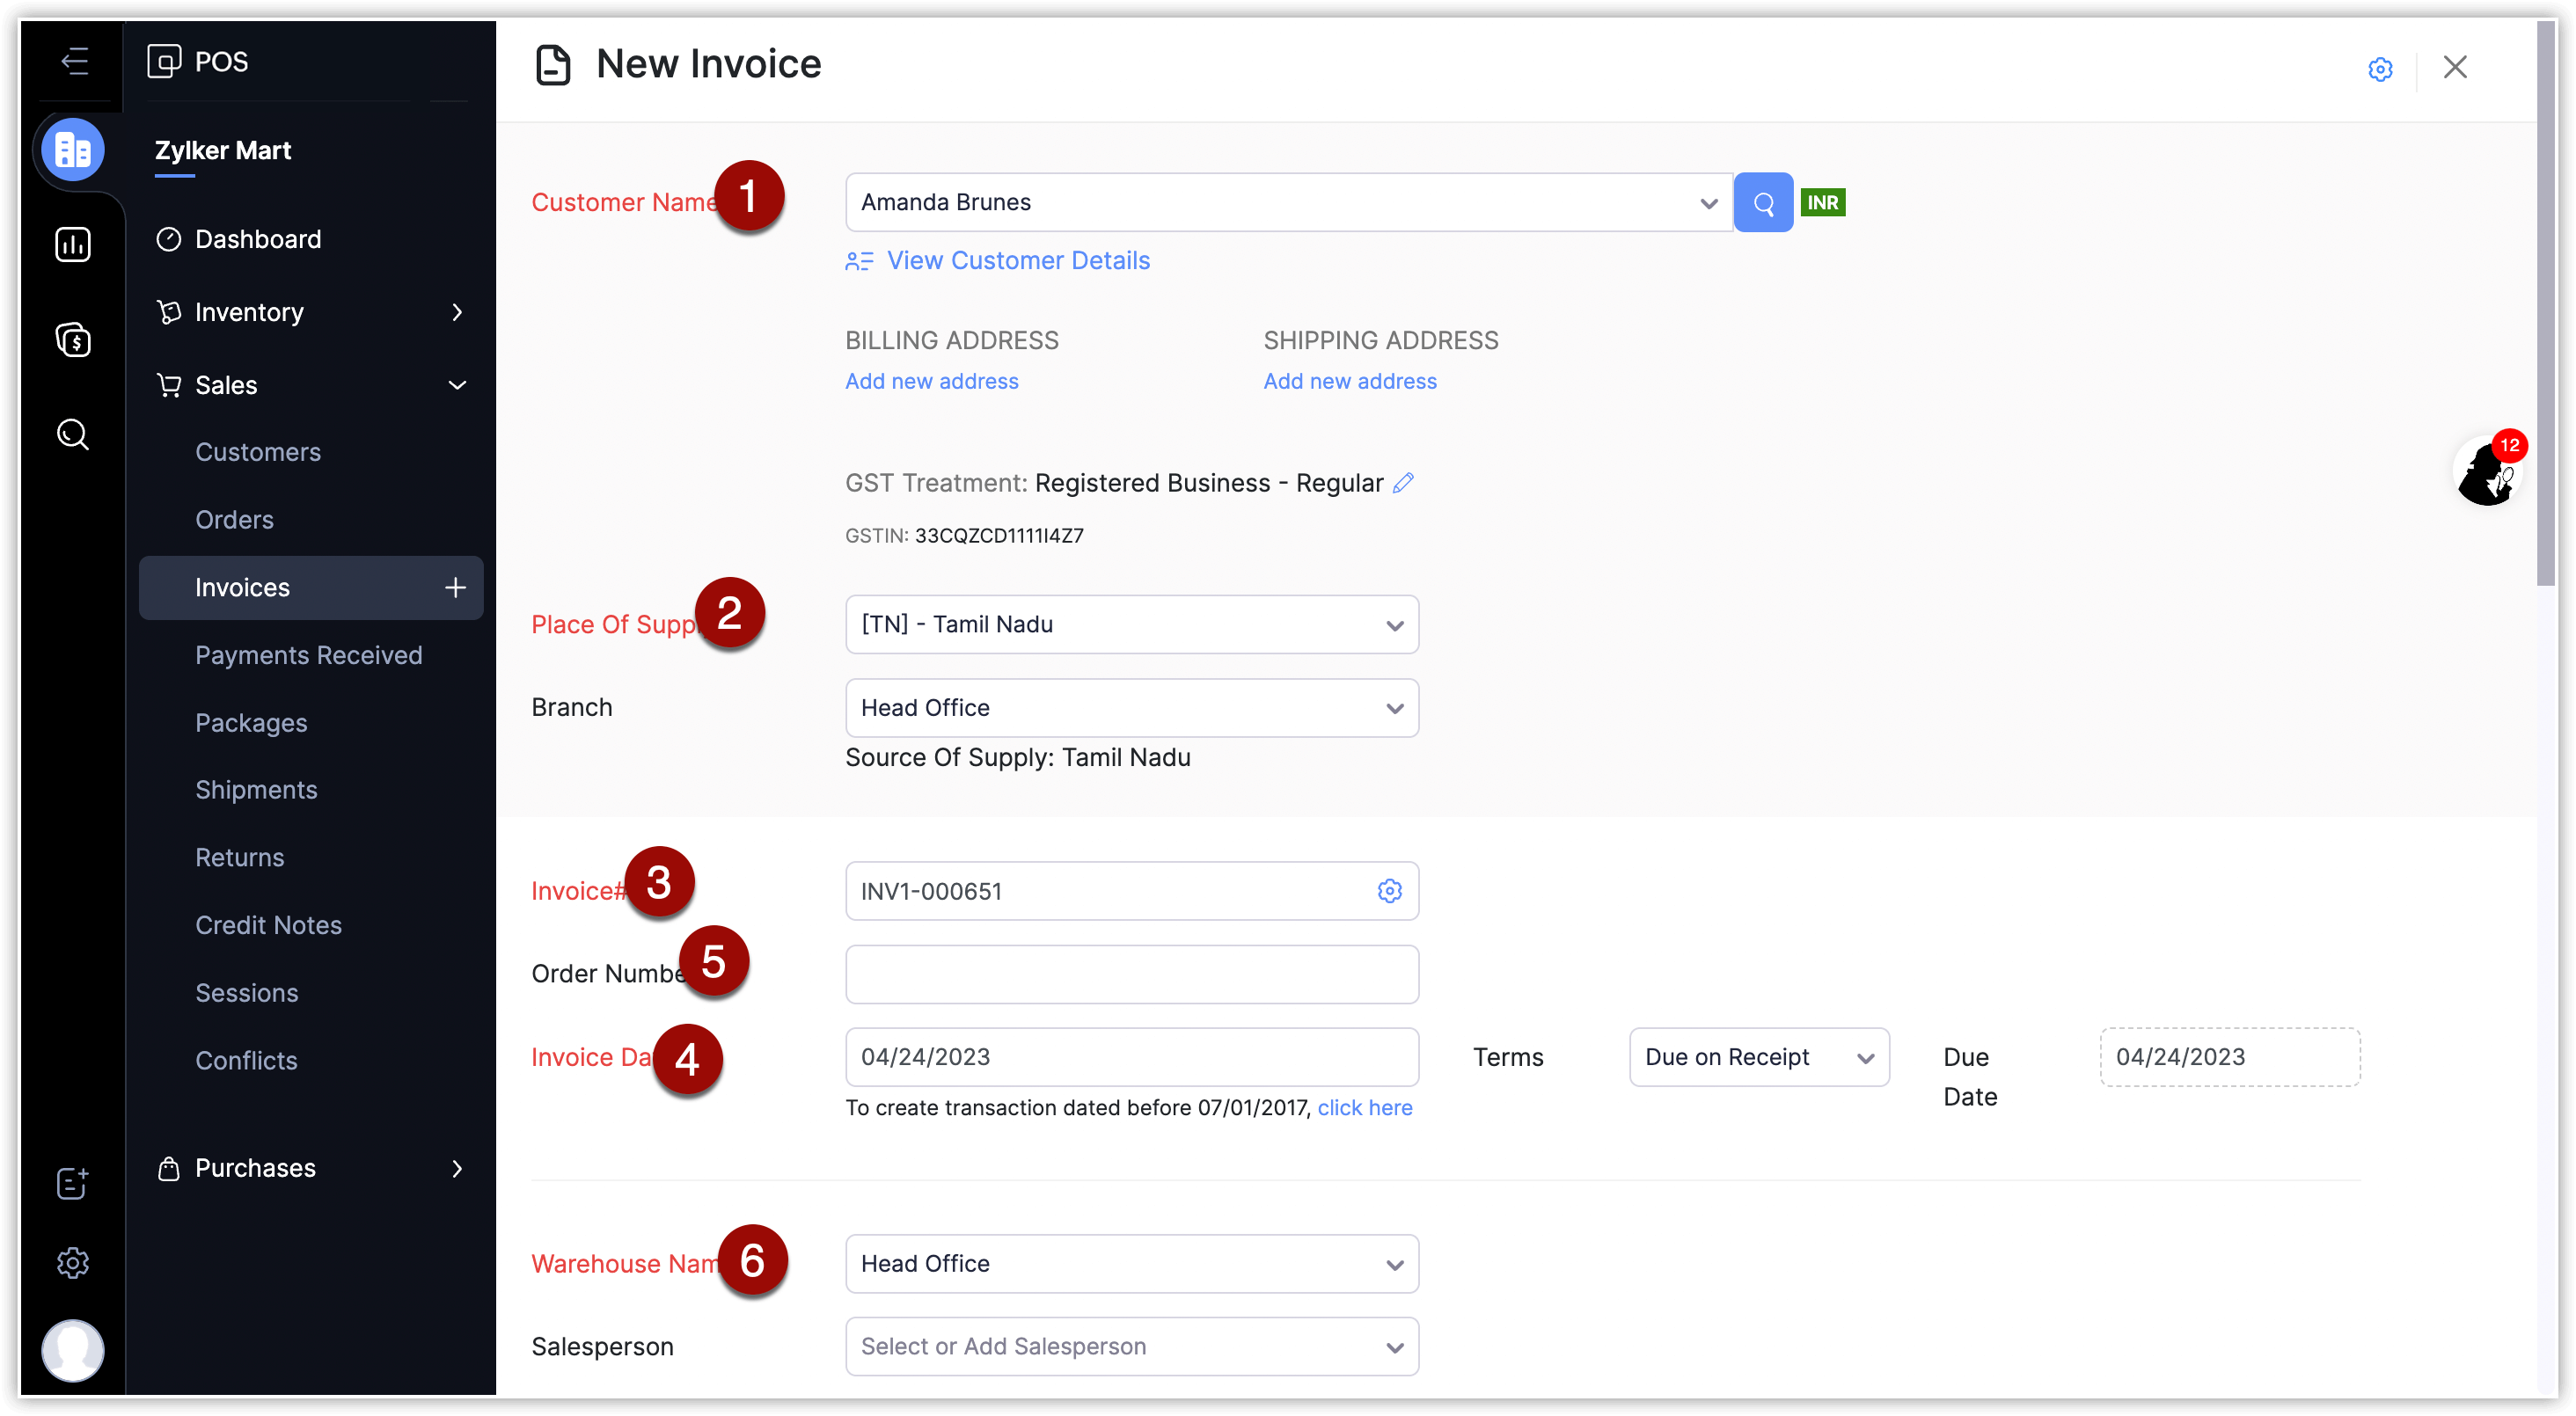Viewport: 2576px width, 1416px height.
Task: Click the customer search magnifier button
Action: click(x=1762, y=203)
